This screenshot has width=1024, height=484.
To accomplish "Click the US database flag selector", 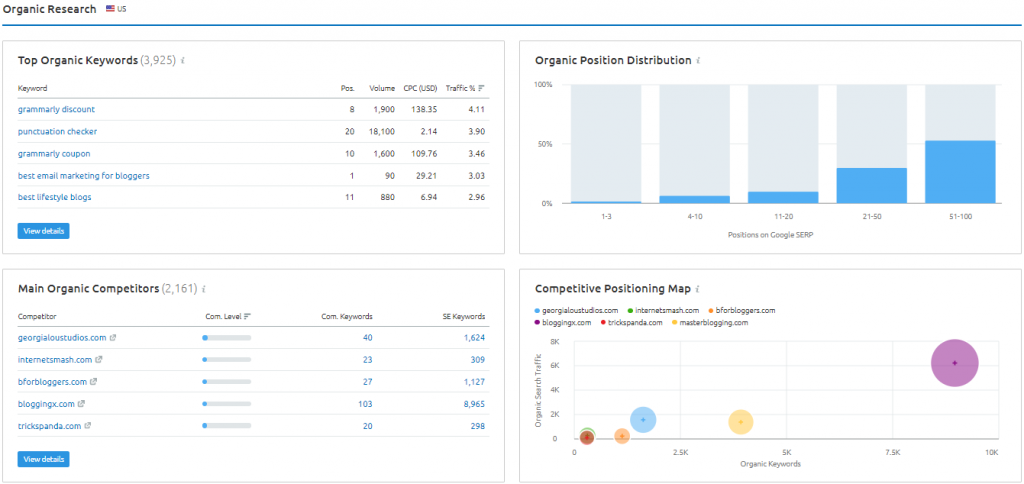I will pos(115,9).
